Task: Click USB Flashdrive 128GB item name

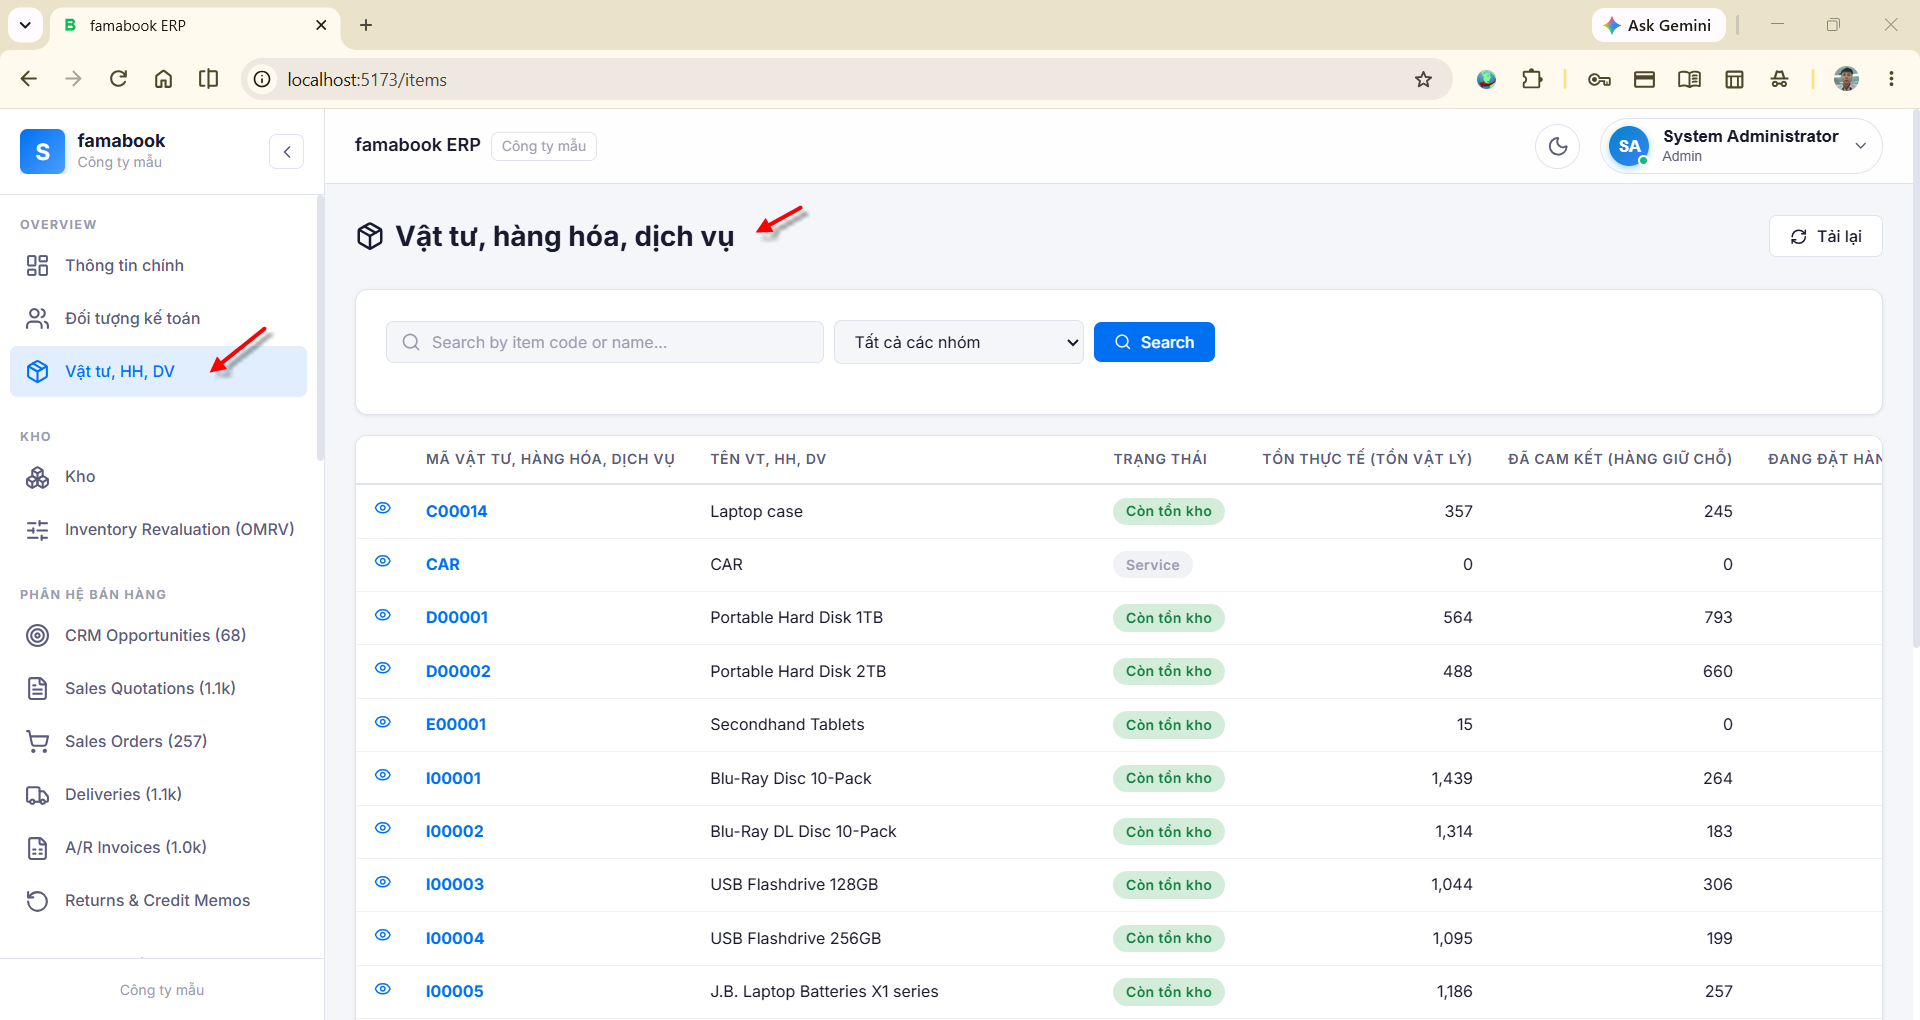Action: click(x=794, y=884)
